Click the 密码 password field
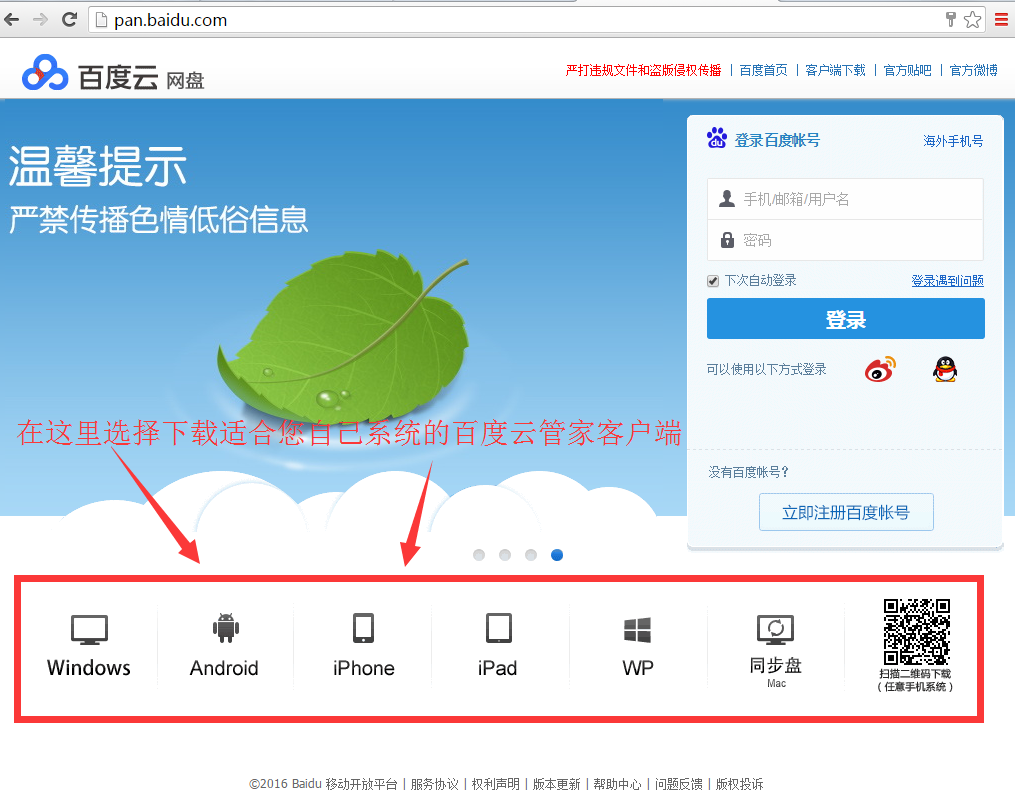Image resolution: width=1015 pixels, height=807 pixels. (845, 240)
